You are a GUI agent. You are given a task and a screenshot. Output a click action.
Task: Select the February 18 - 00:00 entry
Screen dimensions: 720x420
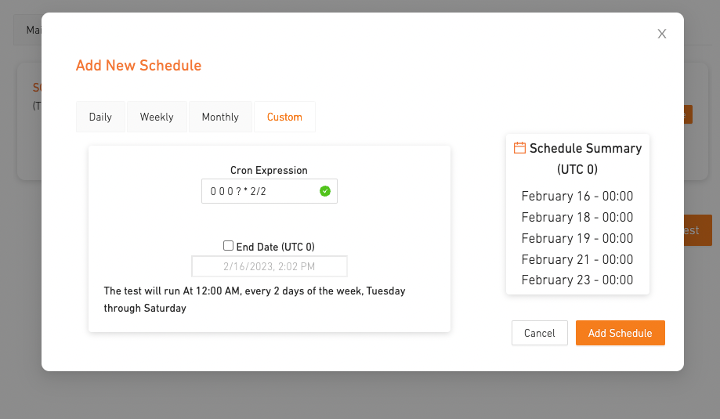coord(577,217)
